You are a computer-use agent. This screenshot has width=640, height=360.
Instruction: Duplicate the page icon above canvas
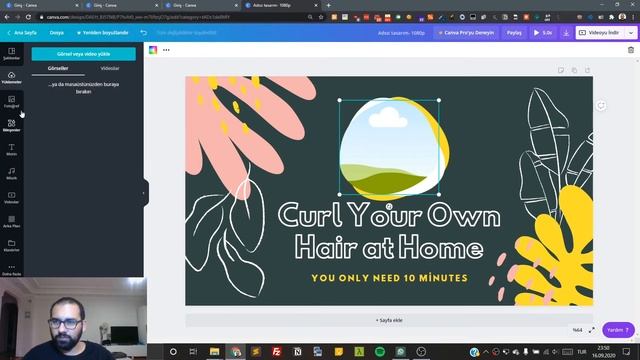click(574, 70)
